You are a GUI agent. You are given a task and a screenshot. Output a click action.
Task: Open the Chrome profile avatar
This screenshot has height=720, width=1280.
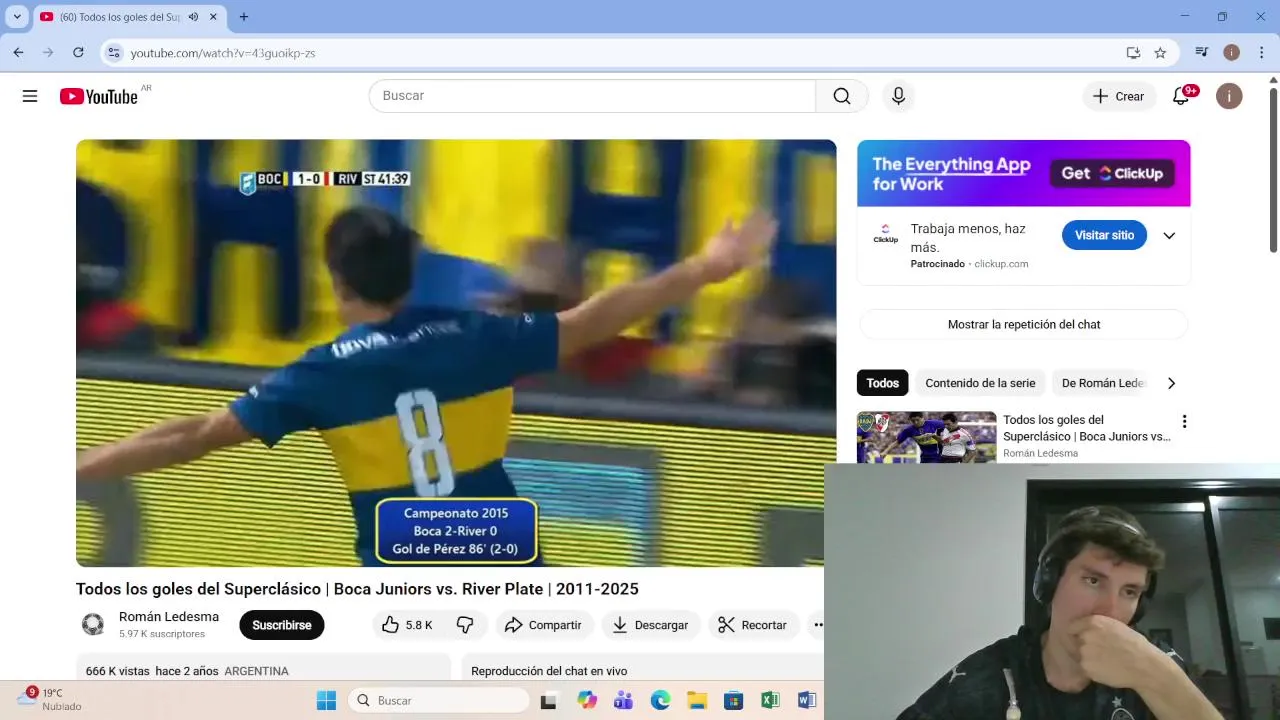coord(1232,52)
